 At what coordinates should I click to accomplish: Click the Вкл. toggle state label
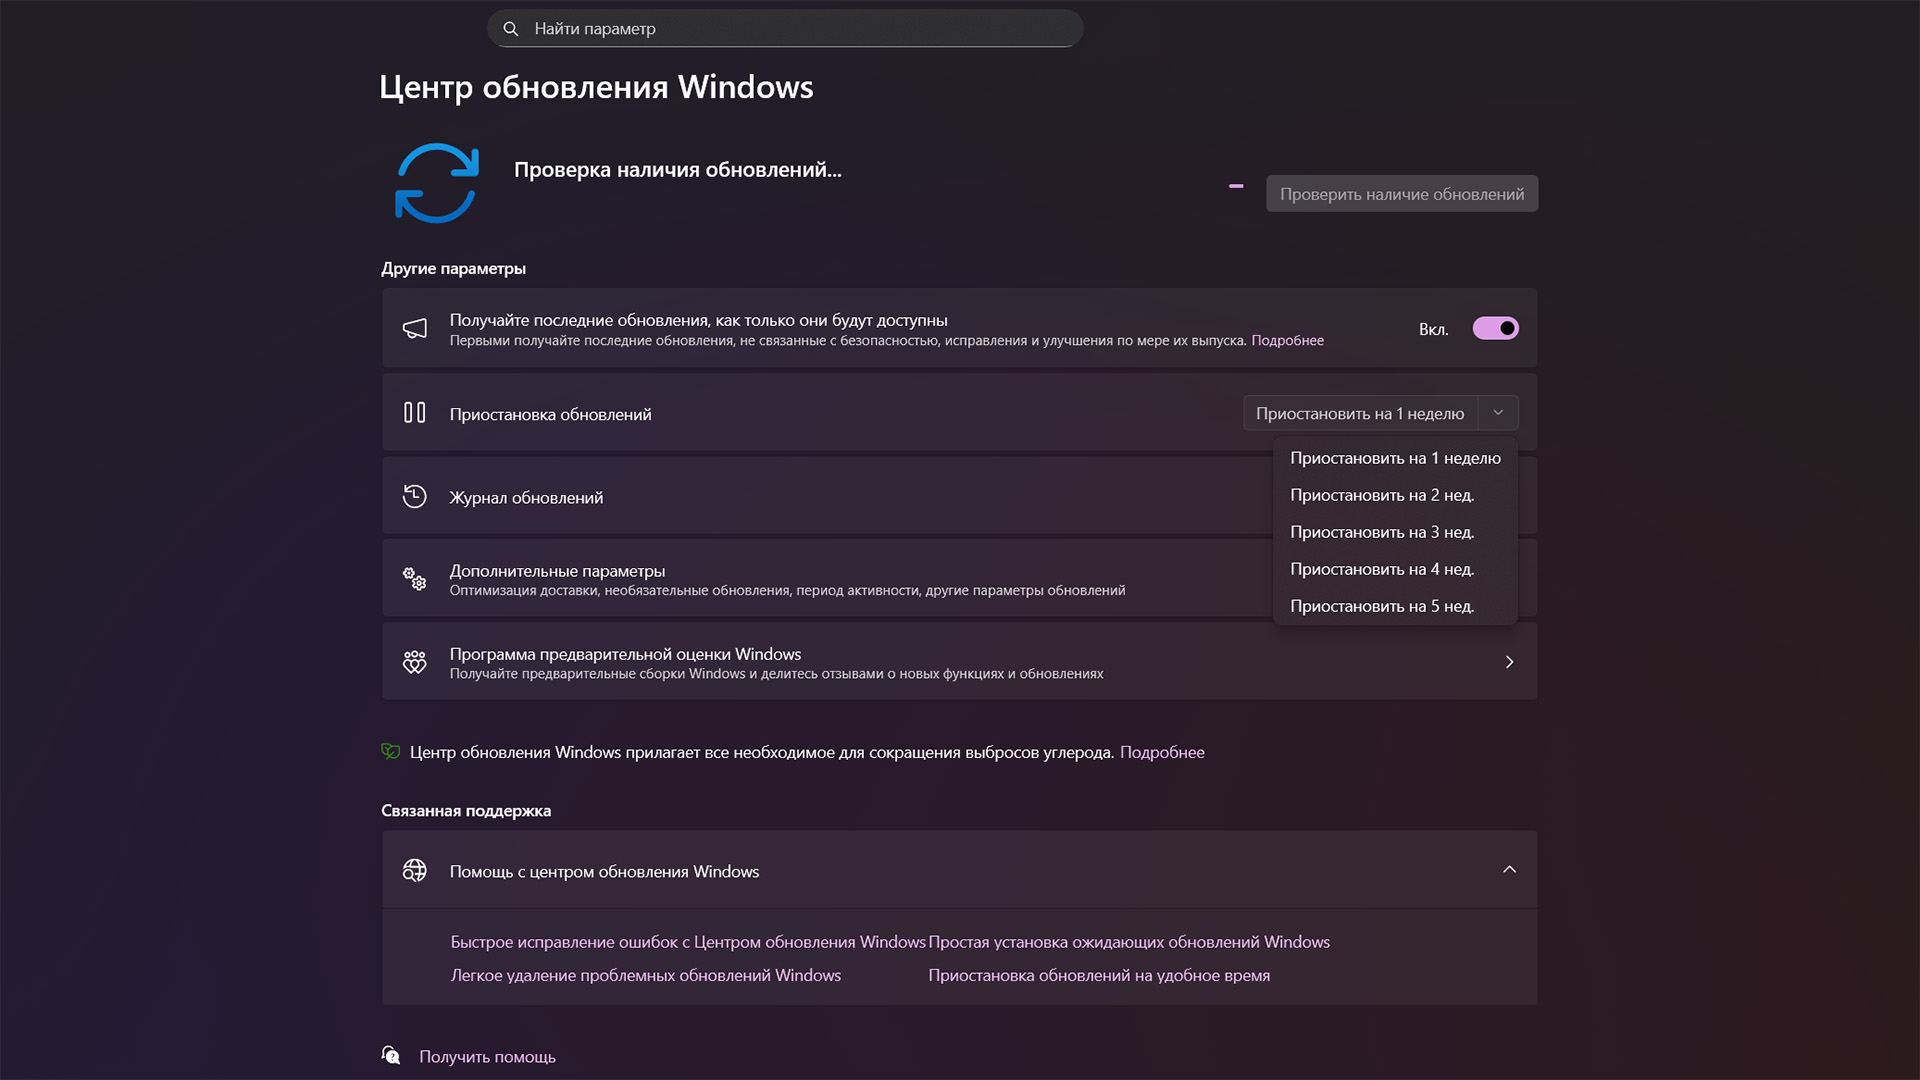tap(1433, 329)
